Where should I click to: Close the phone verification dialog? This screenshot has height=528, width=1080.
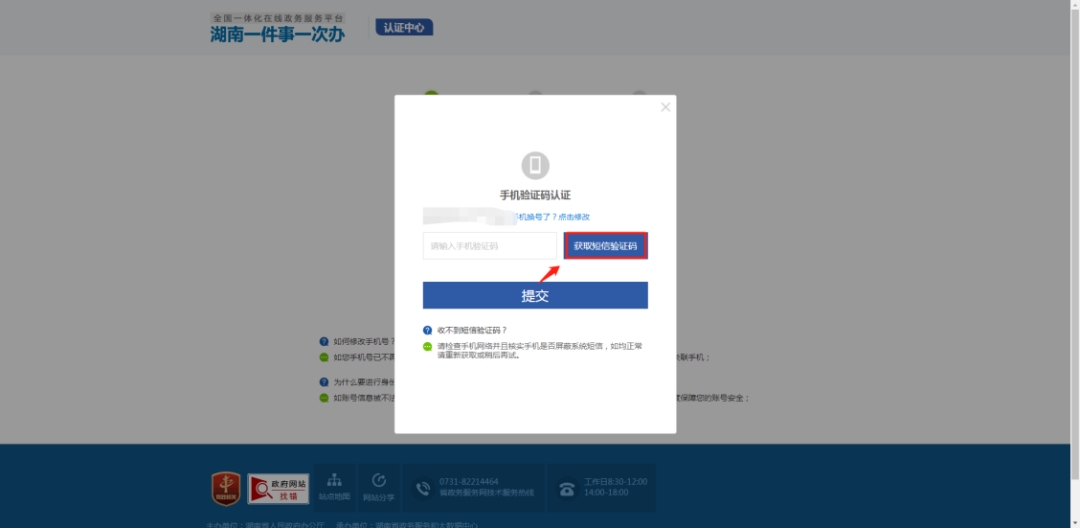(665, 107)
